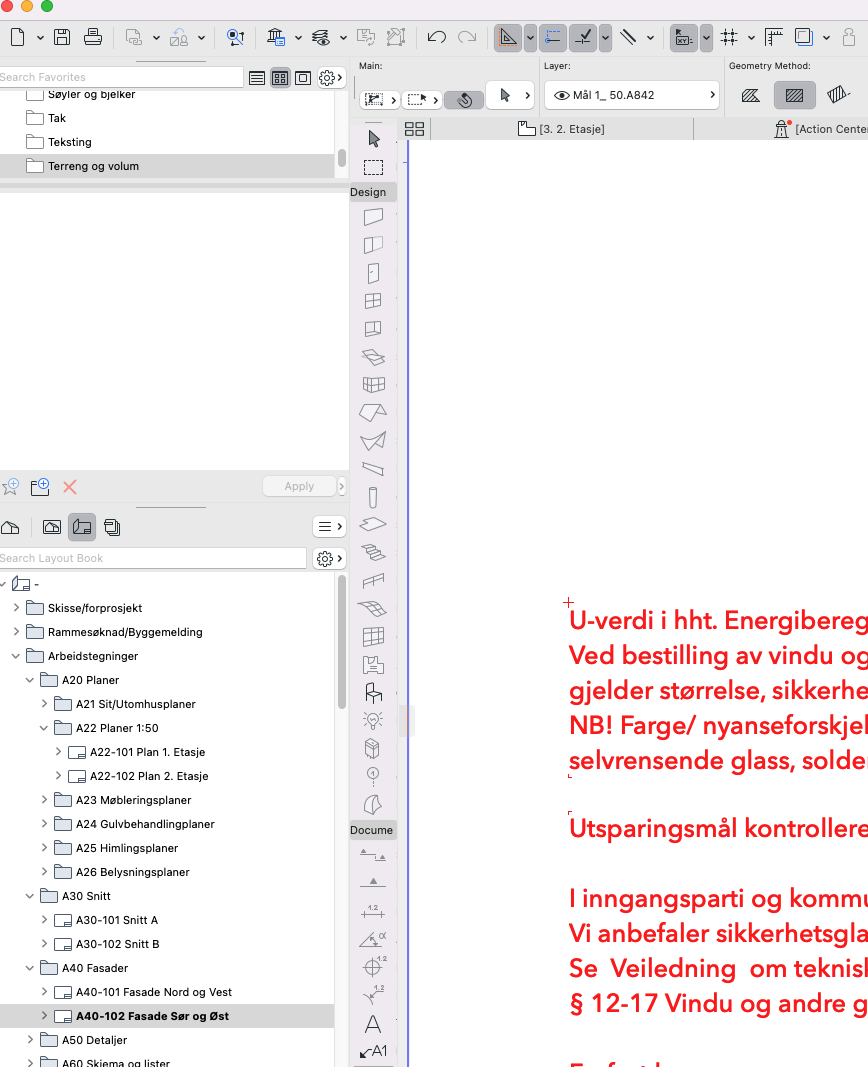Toggle the Layout Book view in Navigator

pos(82,526)
